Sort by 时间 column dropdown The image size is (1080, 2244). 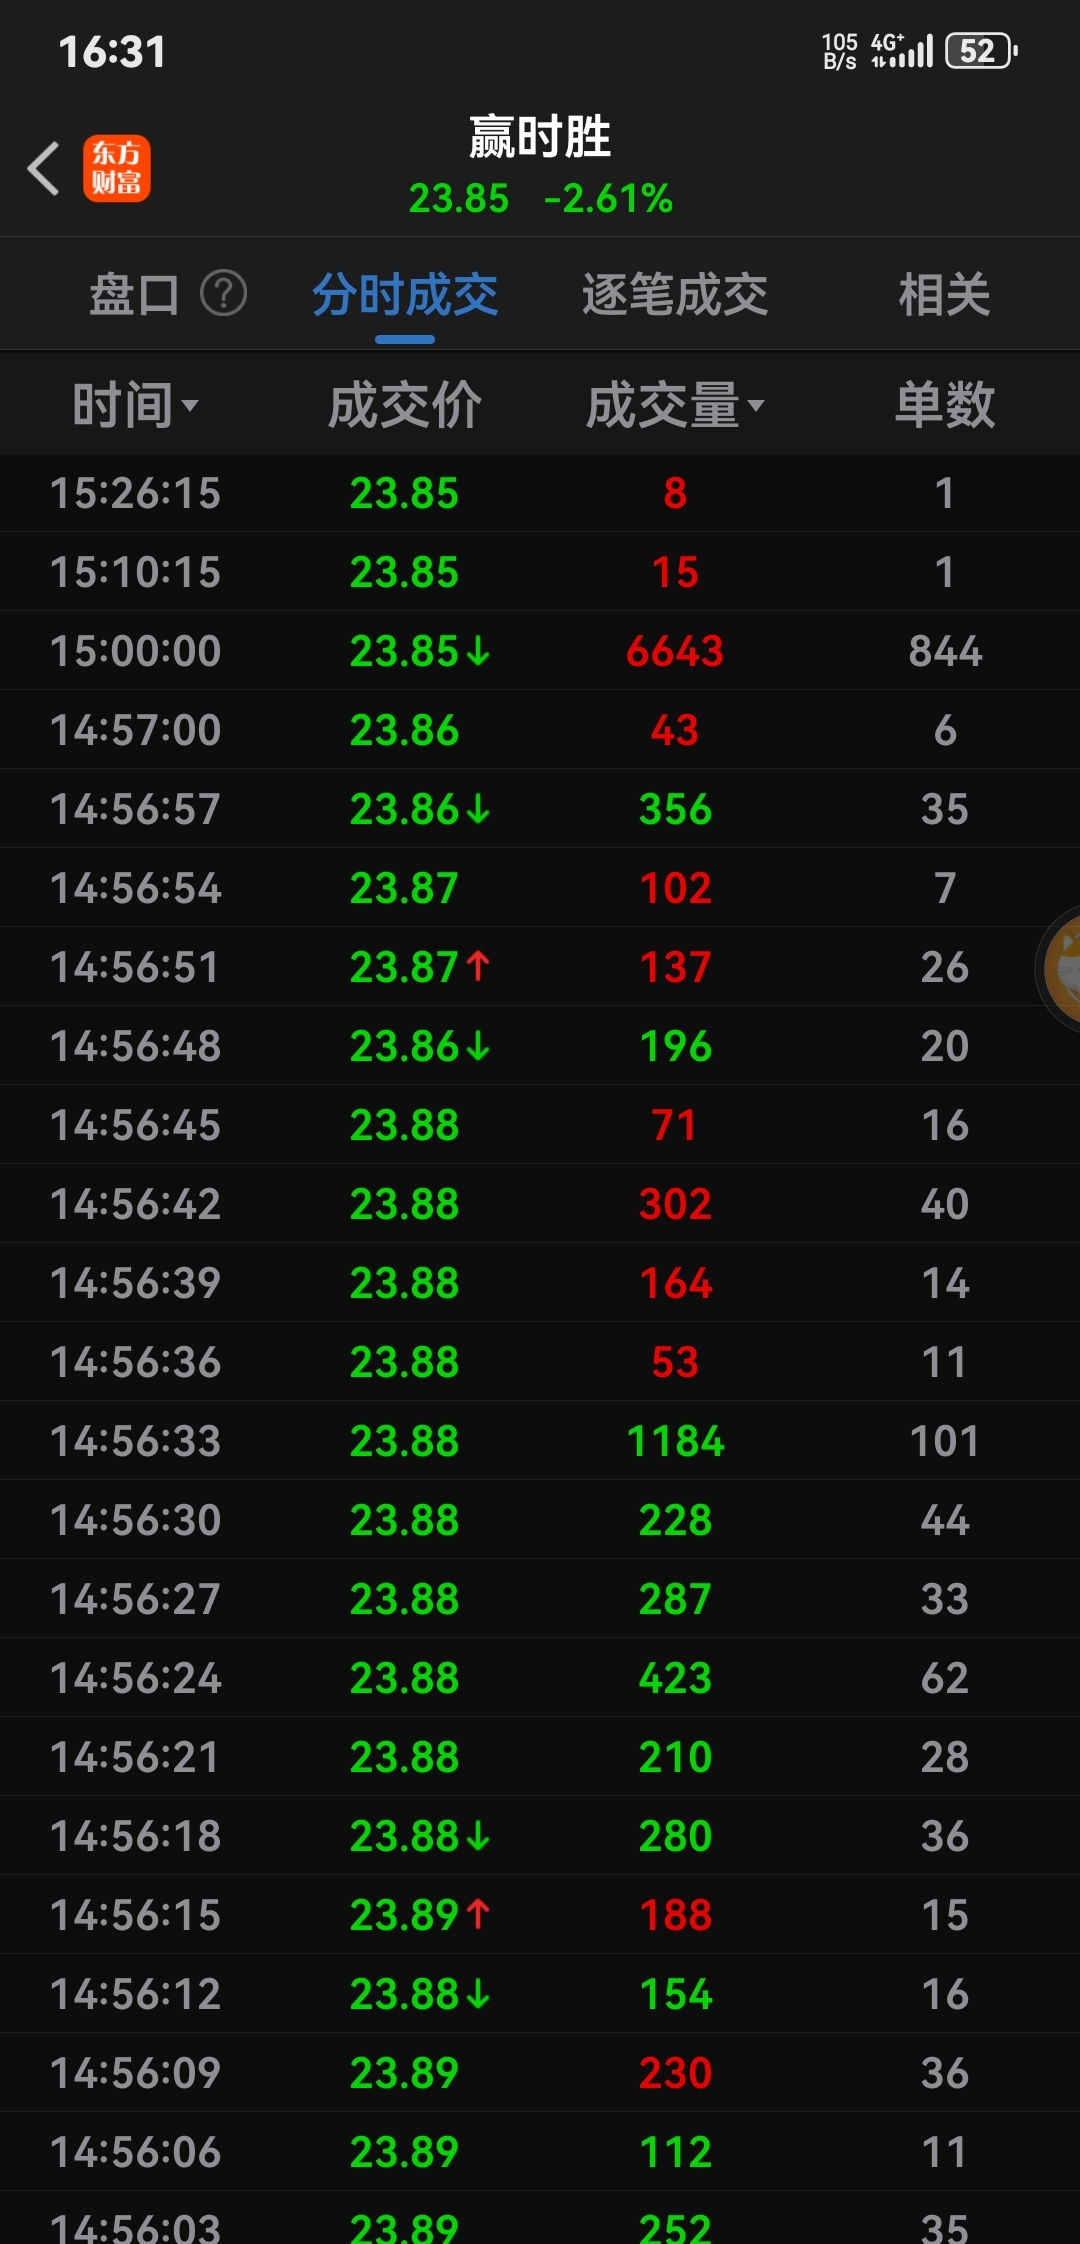pos(135,405)
